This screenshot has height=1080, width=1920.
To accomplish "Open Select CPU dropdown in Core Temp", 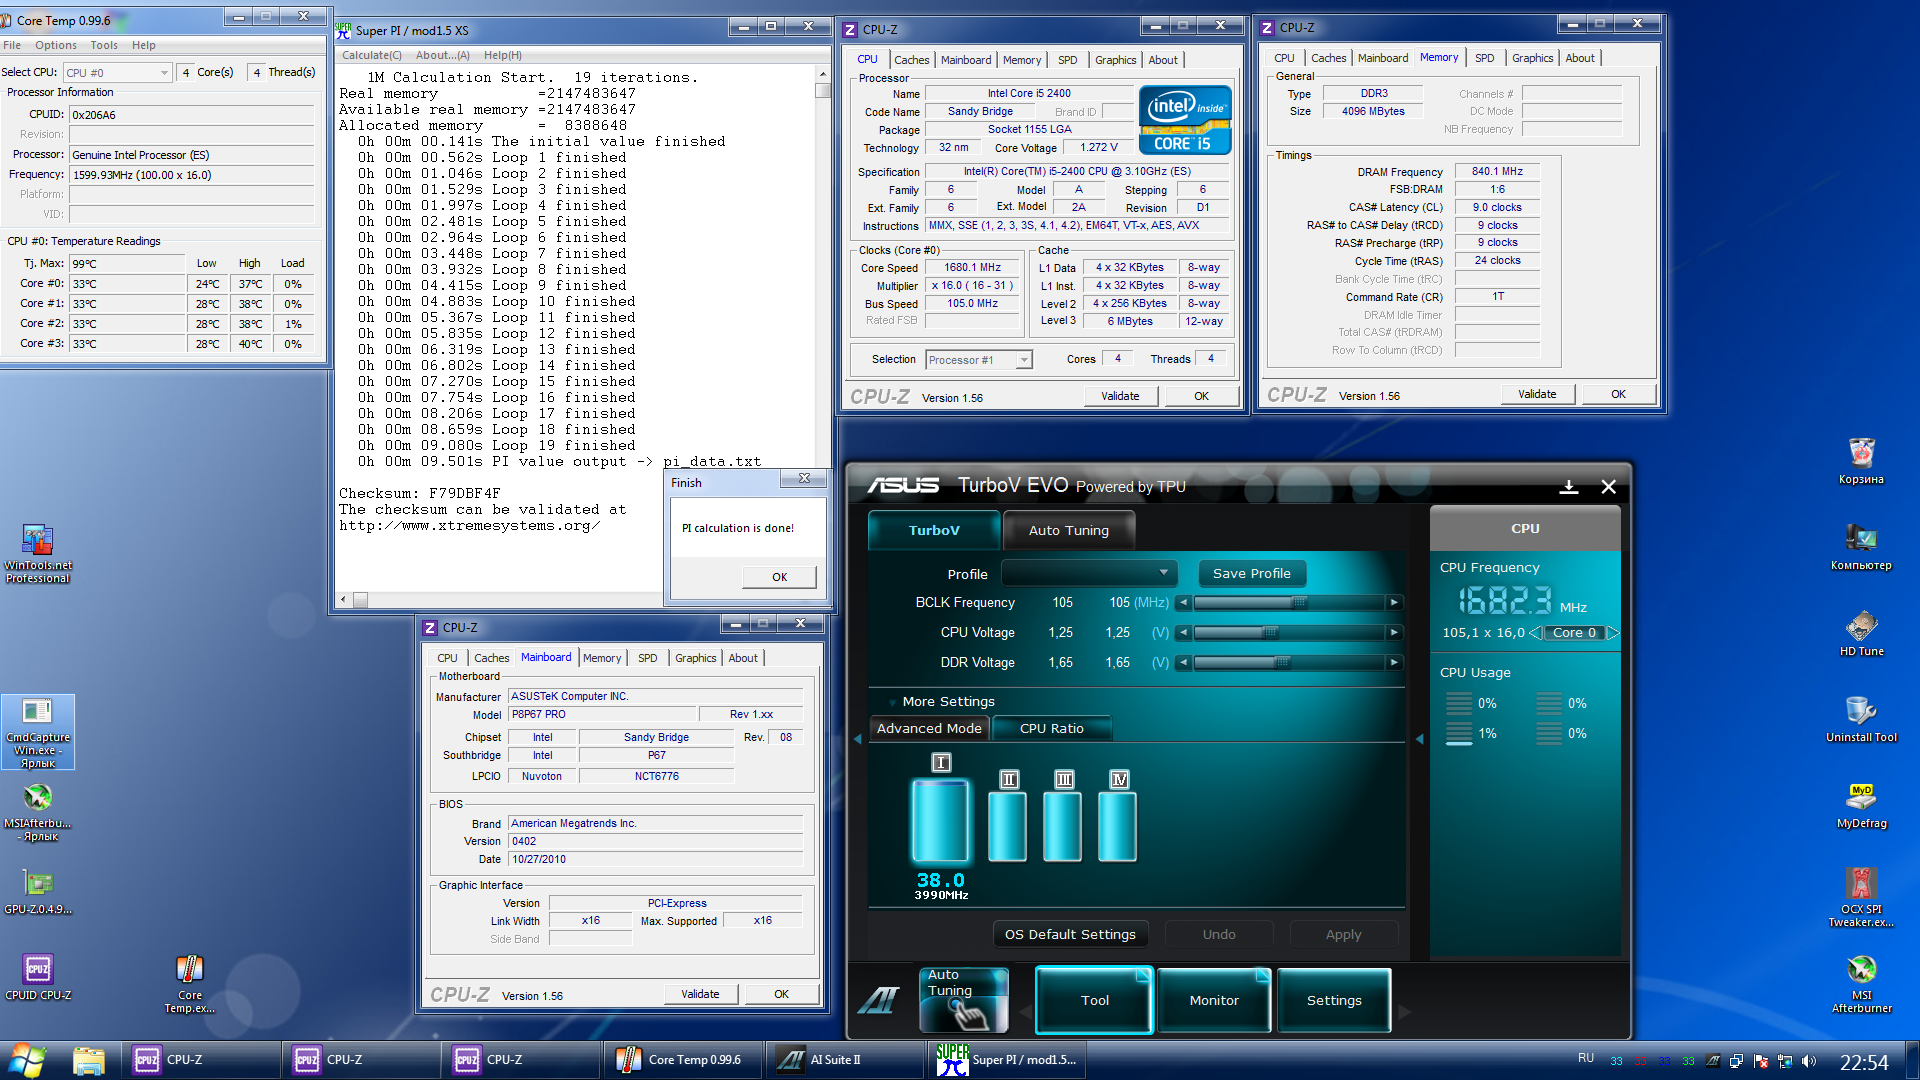I will (x=118, y=72).
